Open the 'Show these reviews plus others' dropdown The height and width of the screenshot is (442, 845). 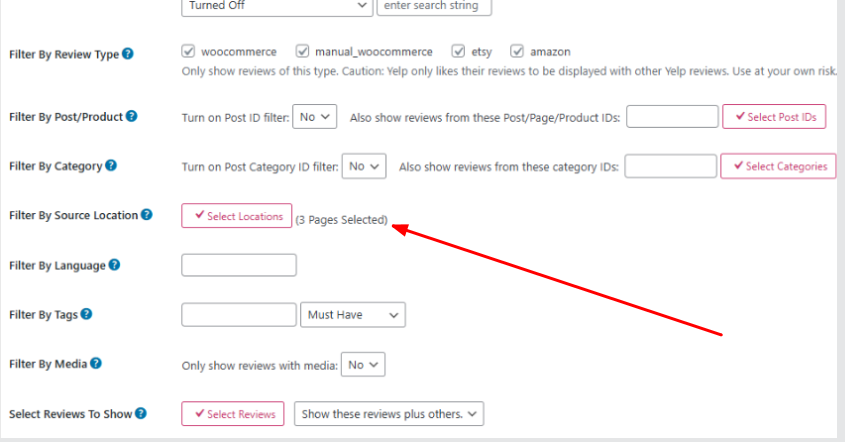(x=389, y=414)
